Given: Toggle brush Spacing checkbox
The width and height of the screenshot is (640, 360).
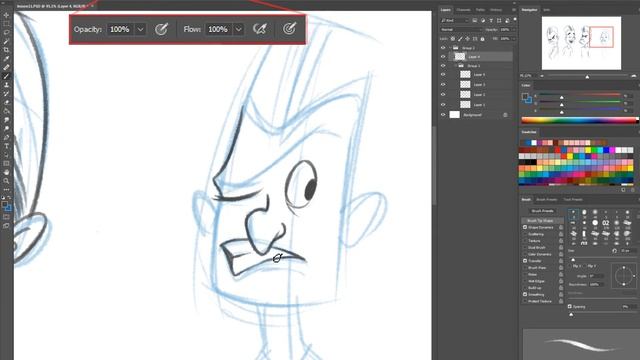Looking at the screenshot, I should 570,306.
